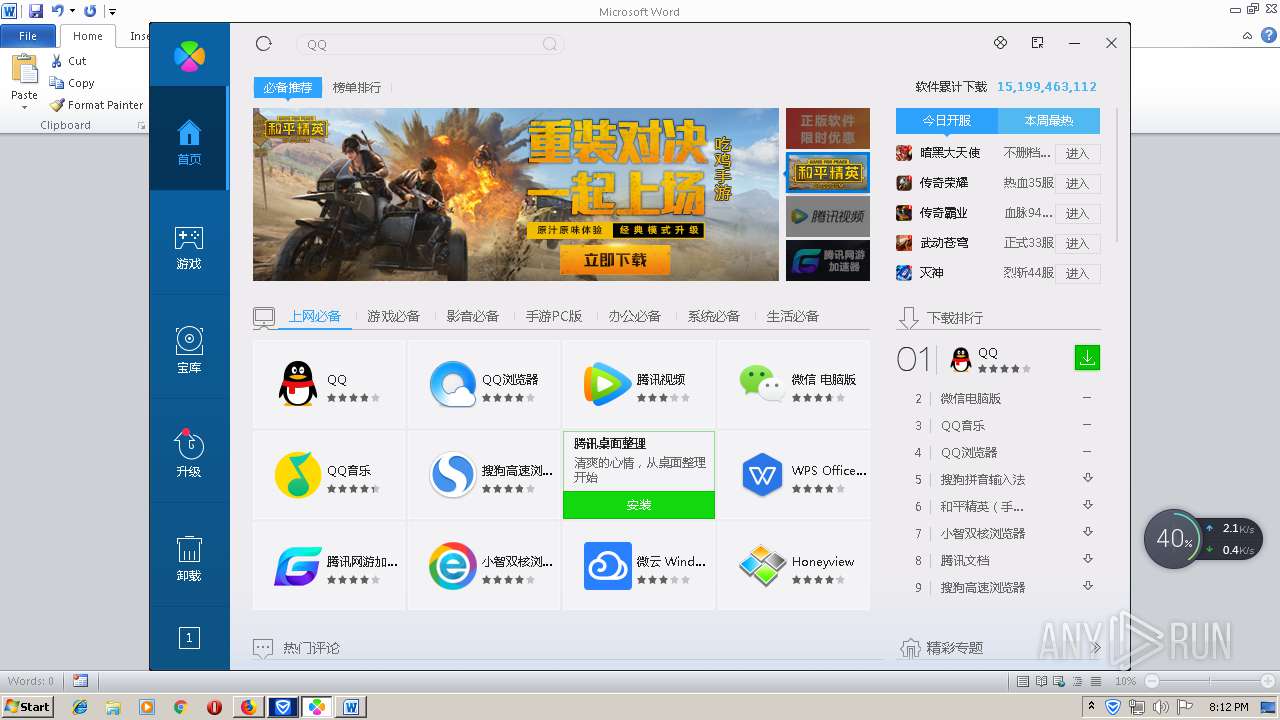Screen dimensions: 1280x720
Task: Switch to the 必备推荐 tab
Action: [288, 88]
